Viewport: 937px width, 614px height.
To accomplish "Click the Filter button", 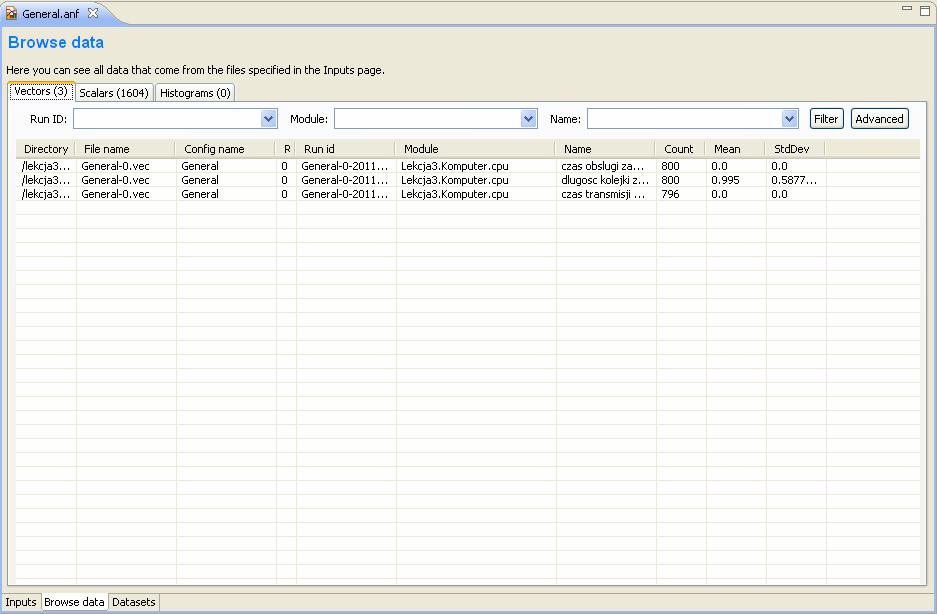I will point(826,118).
